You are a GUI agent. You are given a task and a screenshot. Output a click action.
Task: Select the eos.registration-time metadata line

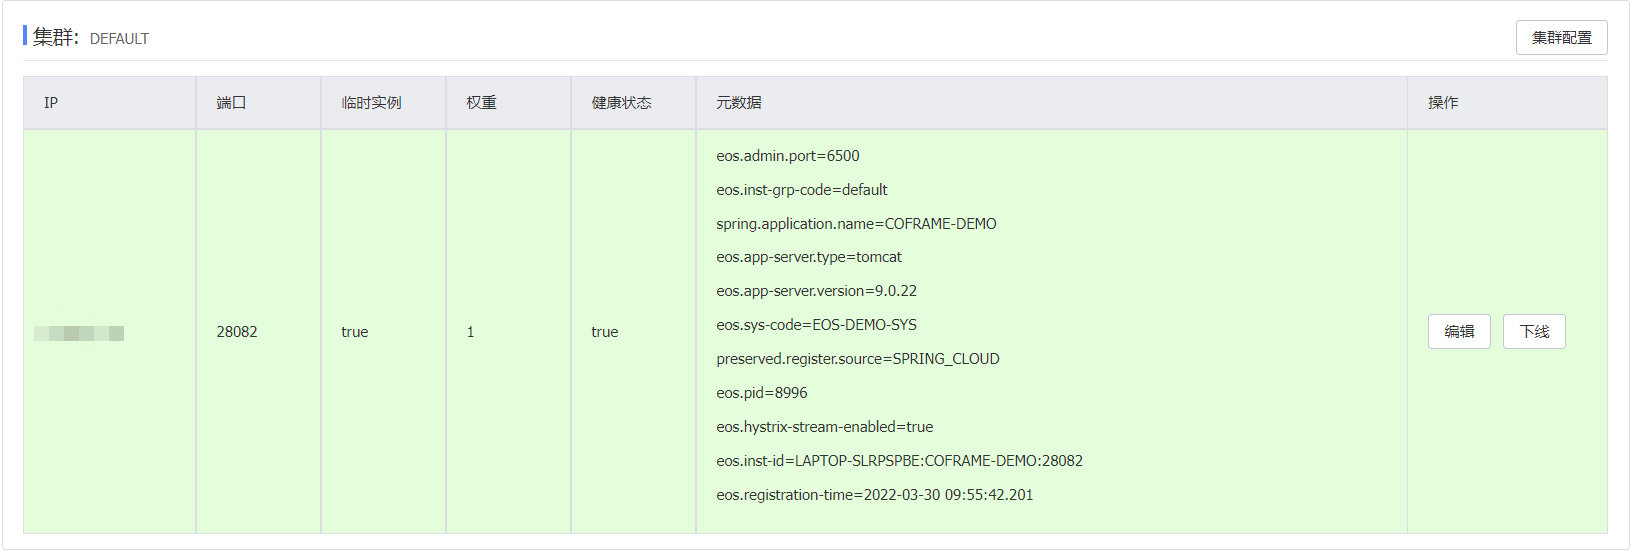(x=874, y=495)
